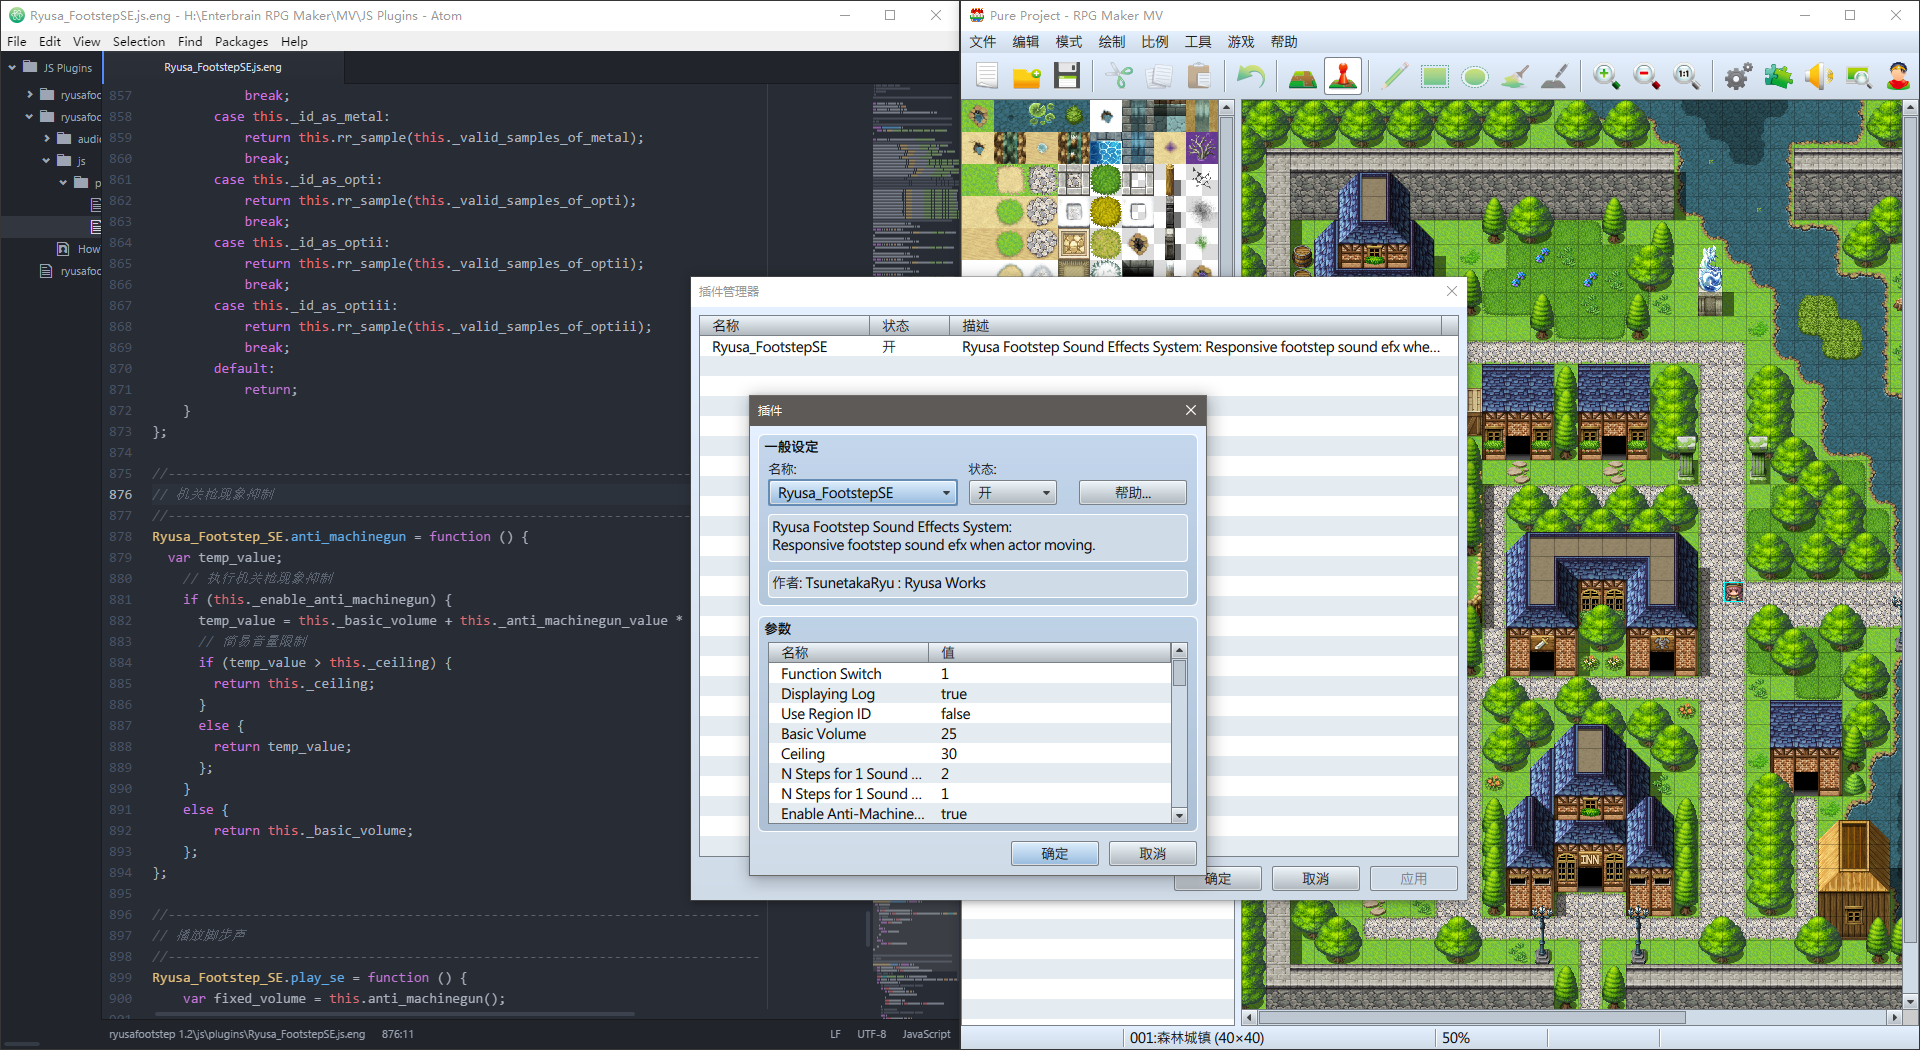Screen dimensions: 1920x1050
Task: Click the Paste clipboard icon
Action: (x=1199, y=76)
